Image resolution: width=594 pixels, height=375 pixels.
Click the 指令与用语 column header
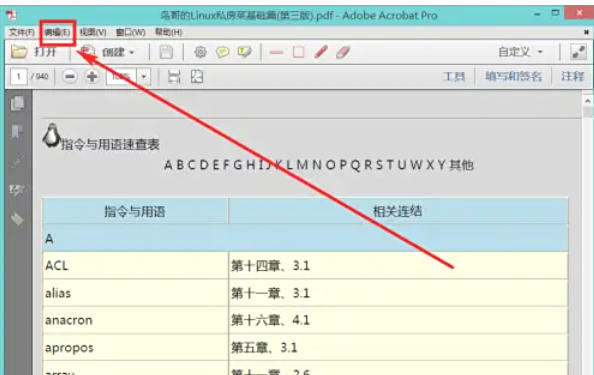(135, 211)
